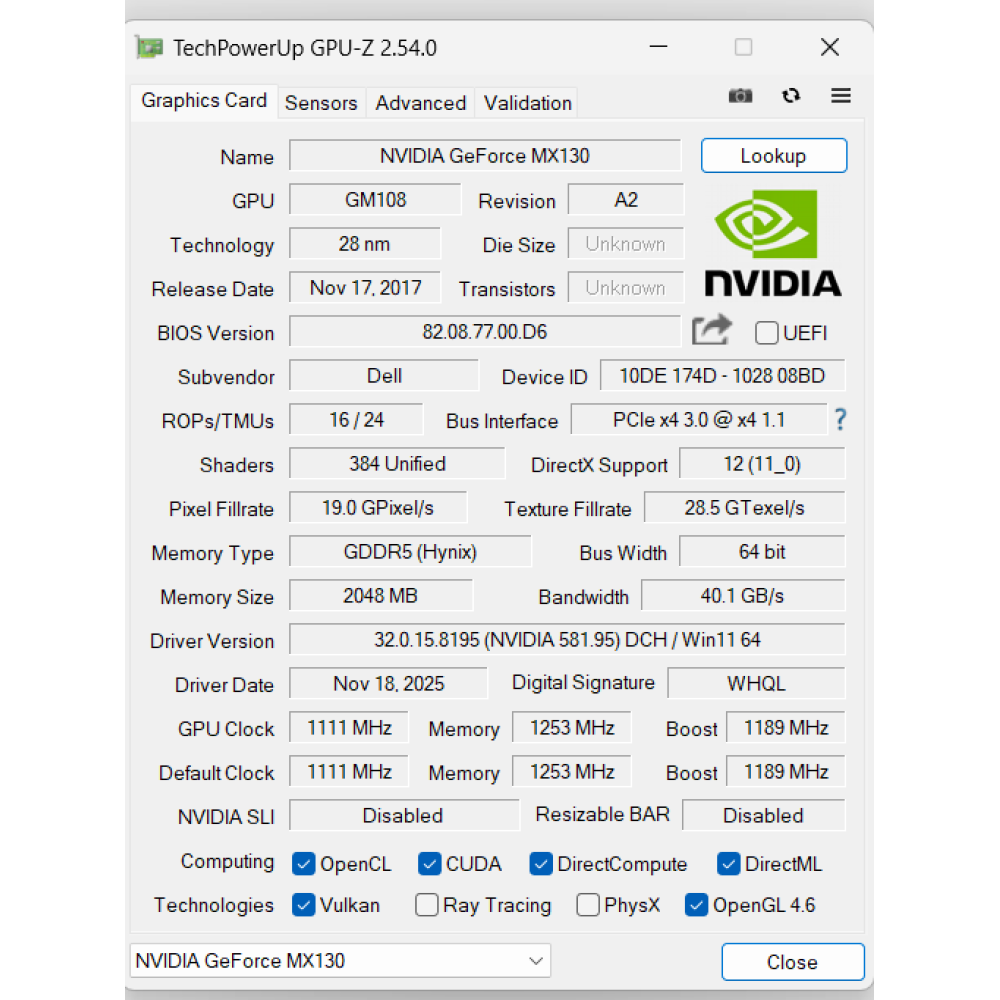The height and width of the screenshot is (1000, 1000).
Task: Click the GPU Clock row Memory 1253 MHz
Action: pos(571,728)
